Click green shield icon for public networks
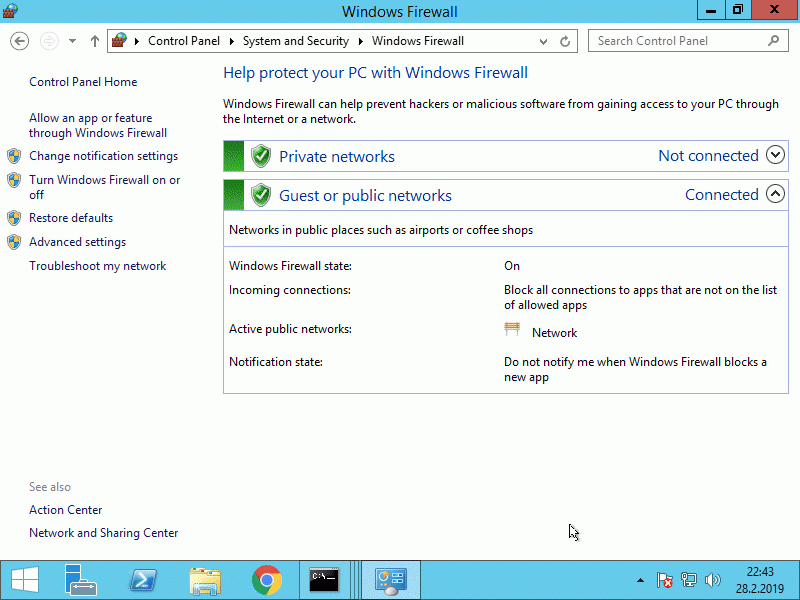This screenshot has width=800, height=600. 261,195
